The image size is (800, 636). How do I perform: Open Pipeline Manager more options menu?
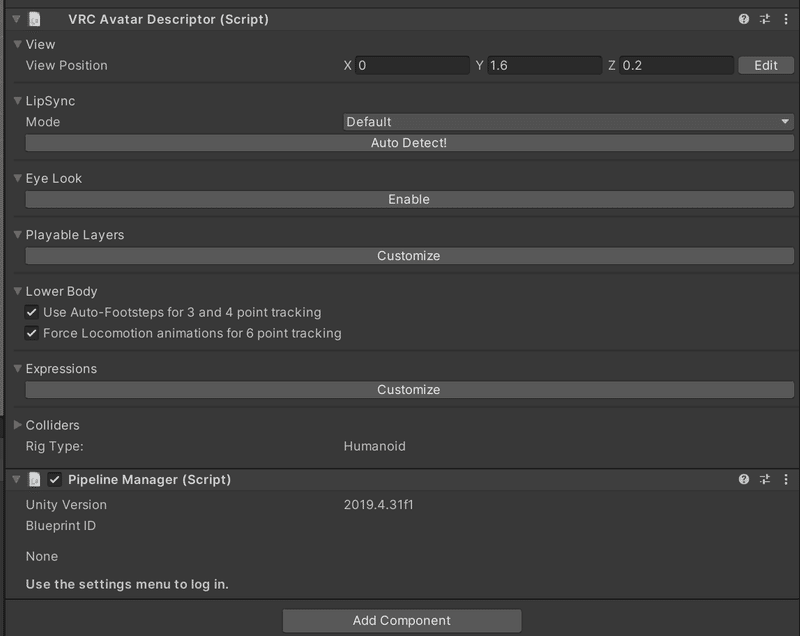[786, 479]
